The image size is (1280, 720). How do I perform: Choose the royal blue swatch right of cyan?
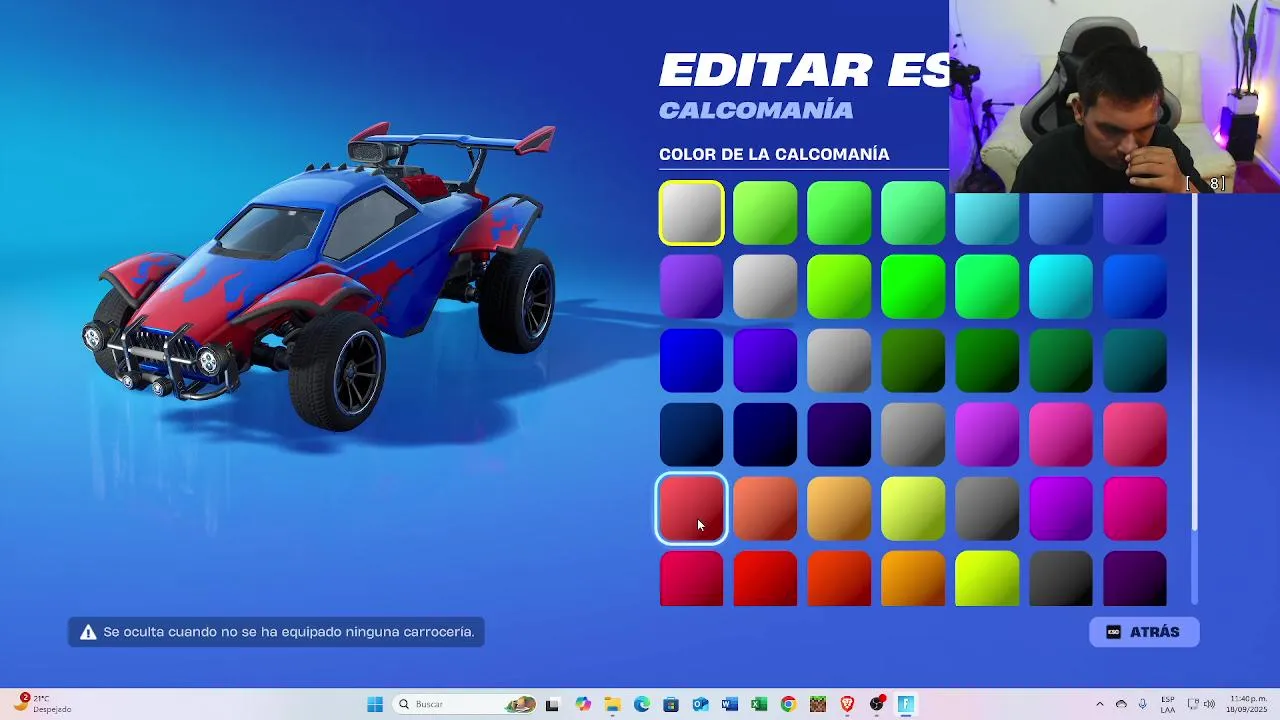point(1135,287)
